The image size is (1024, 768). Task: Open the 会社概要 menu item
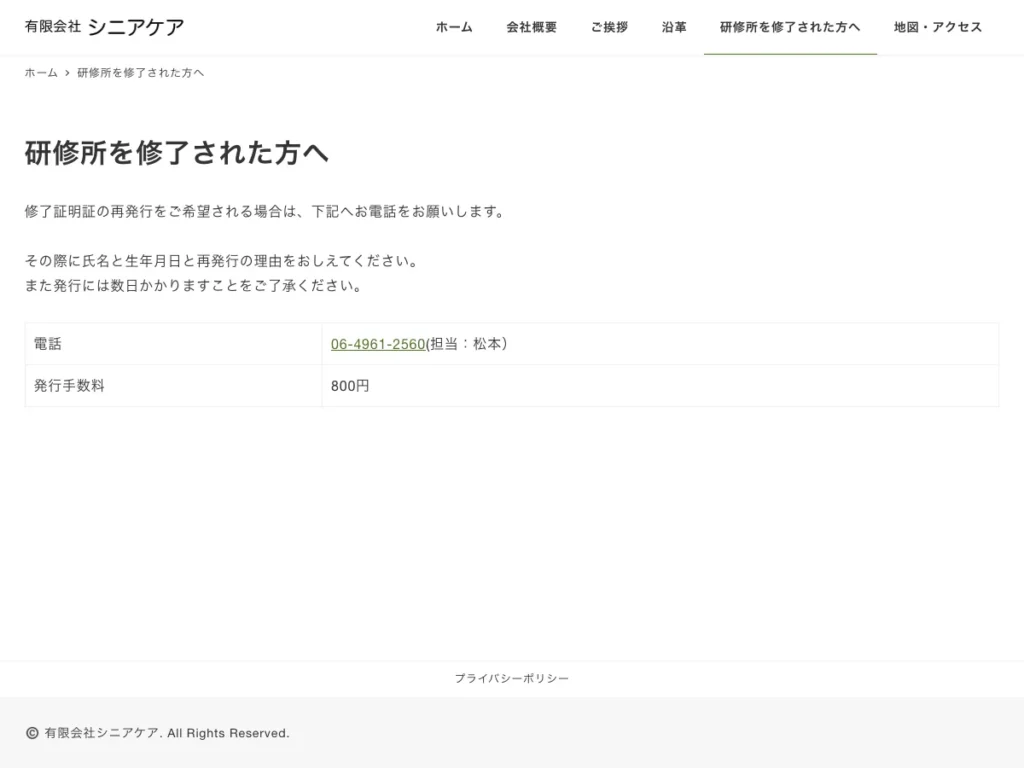point(532,27)
